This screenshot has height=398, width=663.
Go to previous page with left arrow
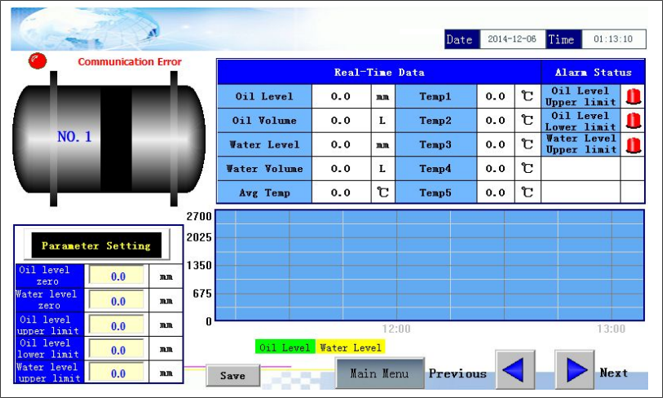515,370
